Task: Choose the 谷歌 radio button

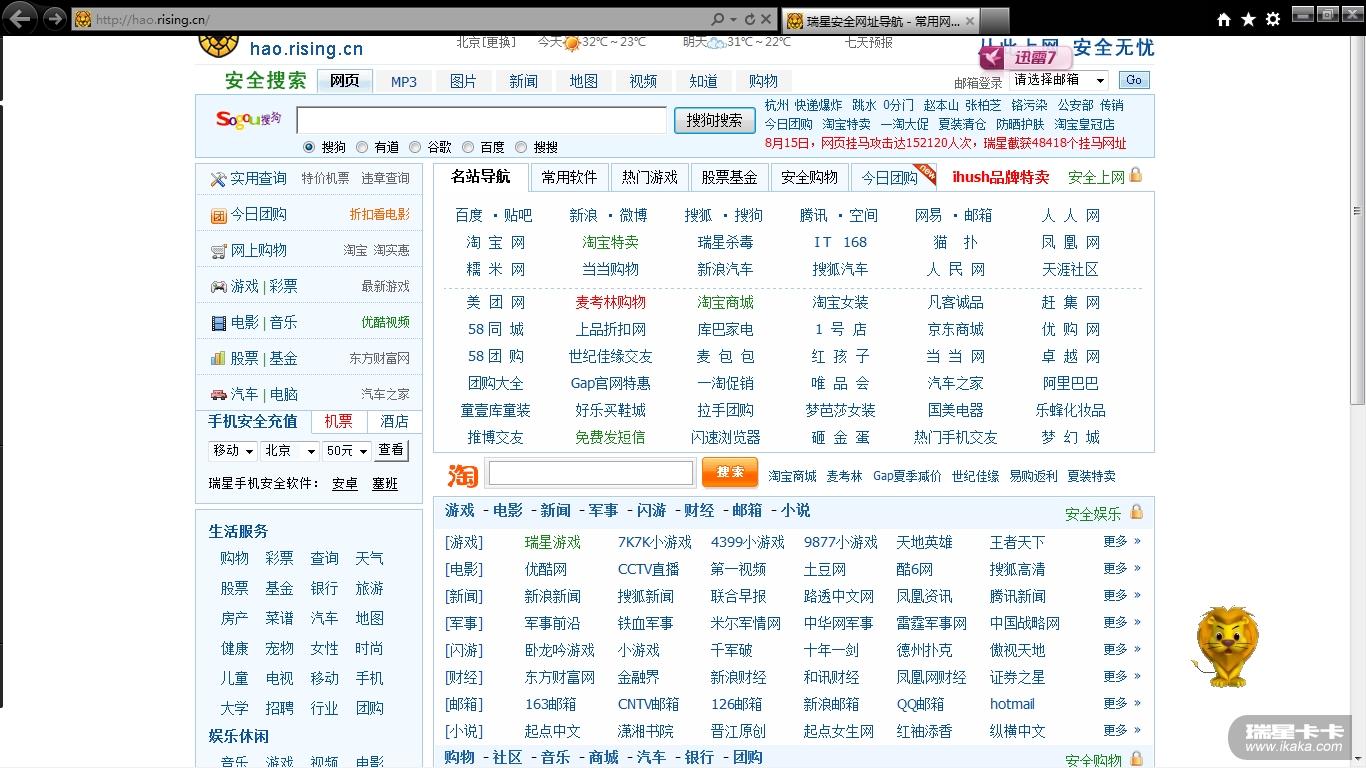Action: 415,147
